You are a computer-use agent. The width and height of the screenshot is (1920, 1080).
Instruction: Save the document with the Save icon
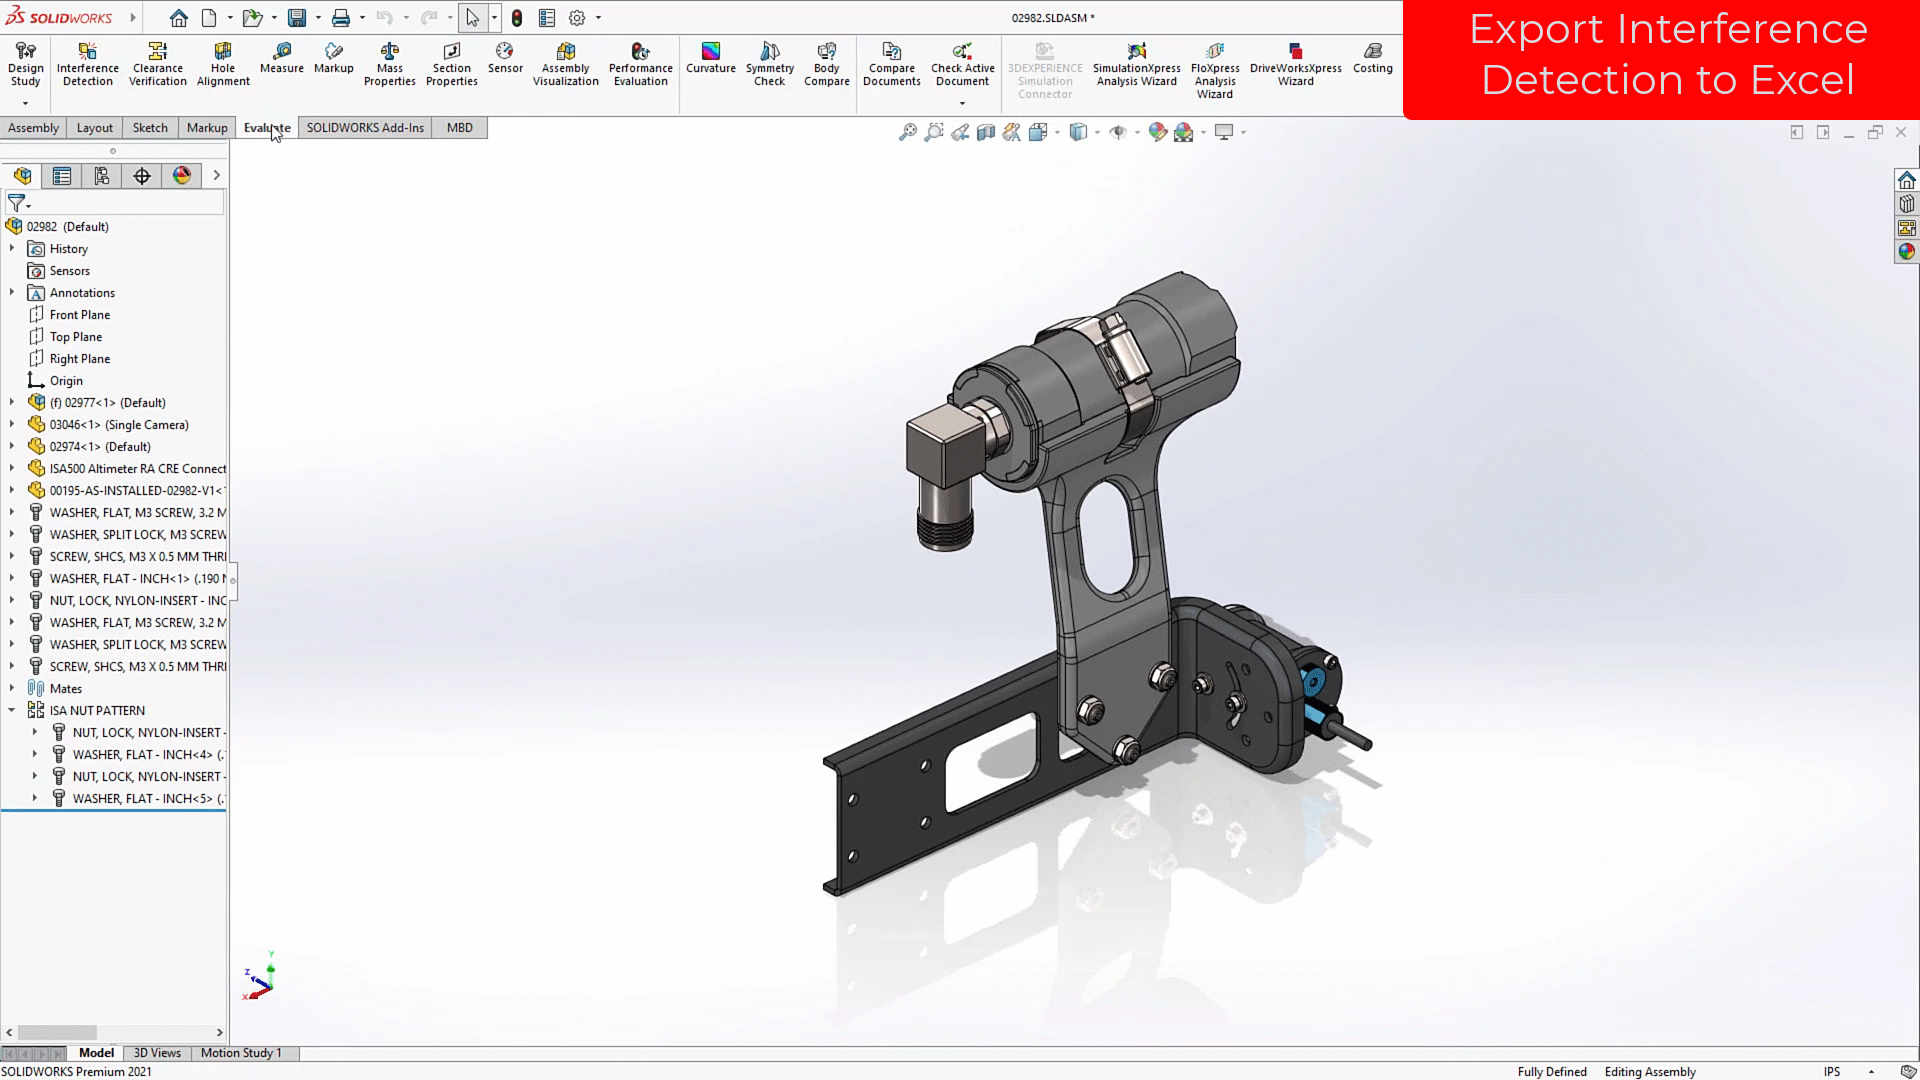click(297, 18)
